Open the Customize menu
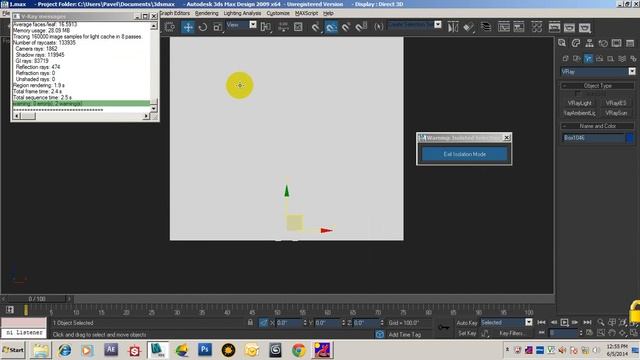Image resolution: width=640 pixels, height=360 pixels. (278, 13)
